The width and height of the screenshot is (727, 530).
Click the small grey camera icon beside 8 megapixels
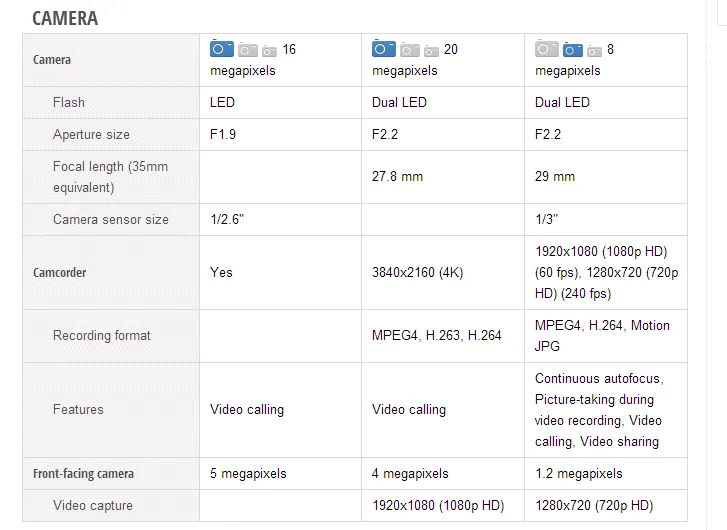point(595,50)
